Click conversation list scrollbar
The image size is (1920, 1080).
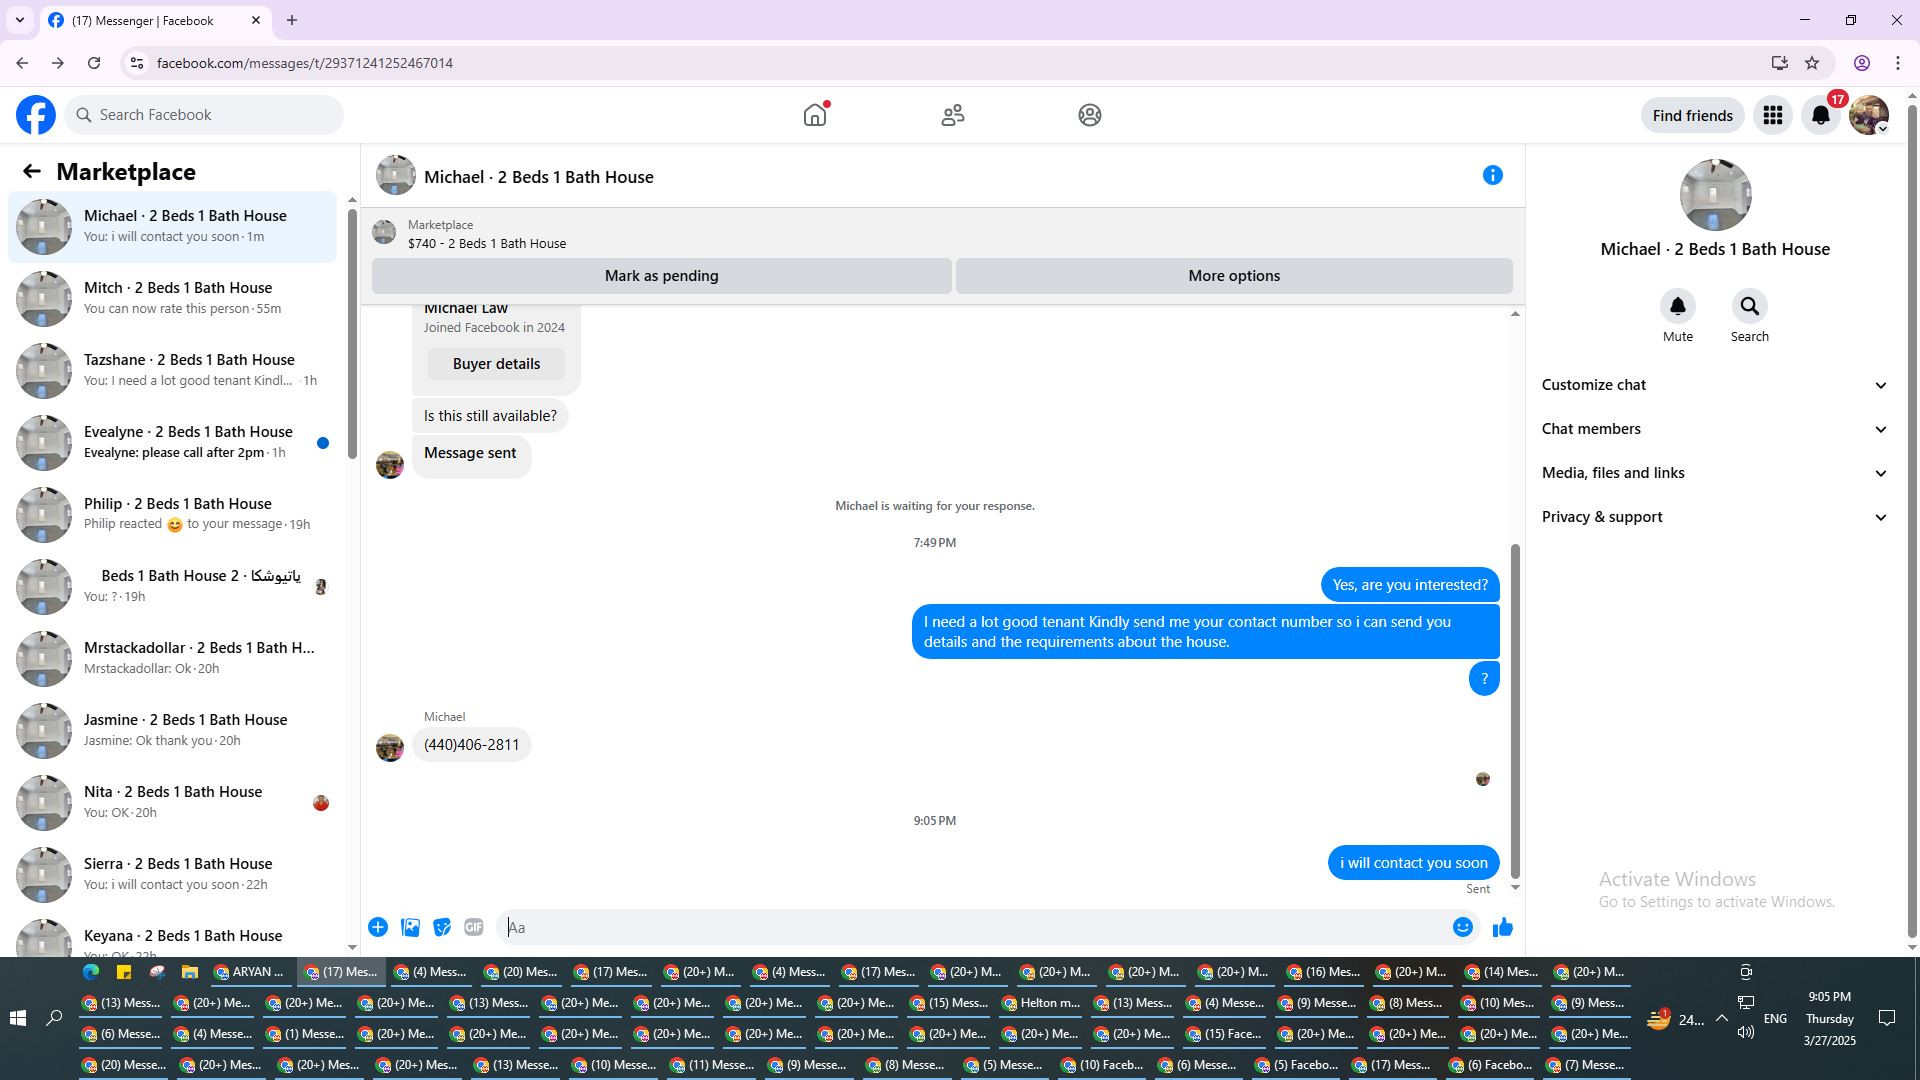tap(352, 335)
